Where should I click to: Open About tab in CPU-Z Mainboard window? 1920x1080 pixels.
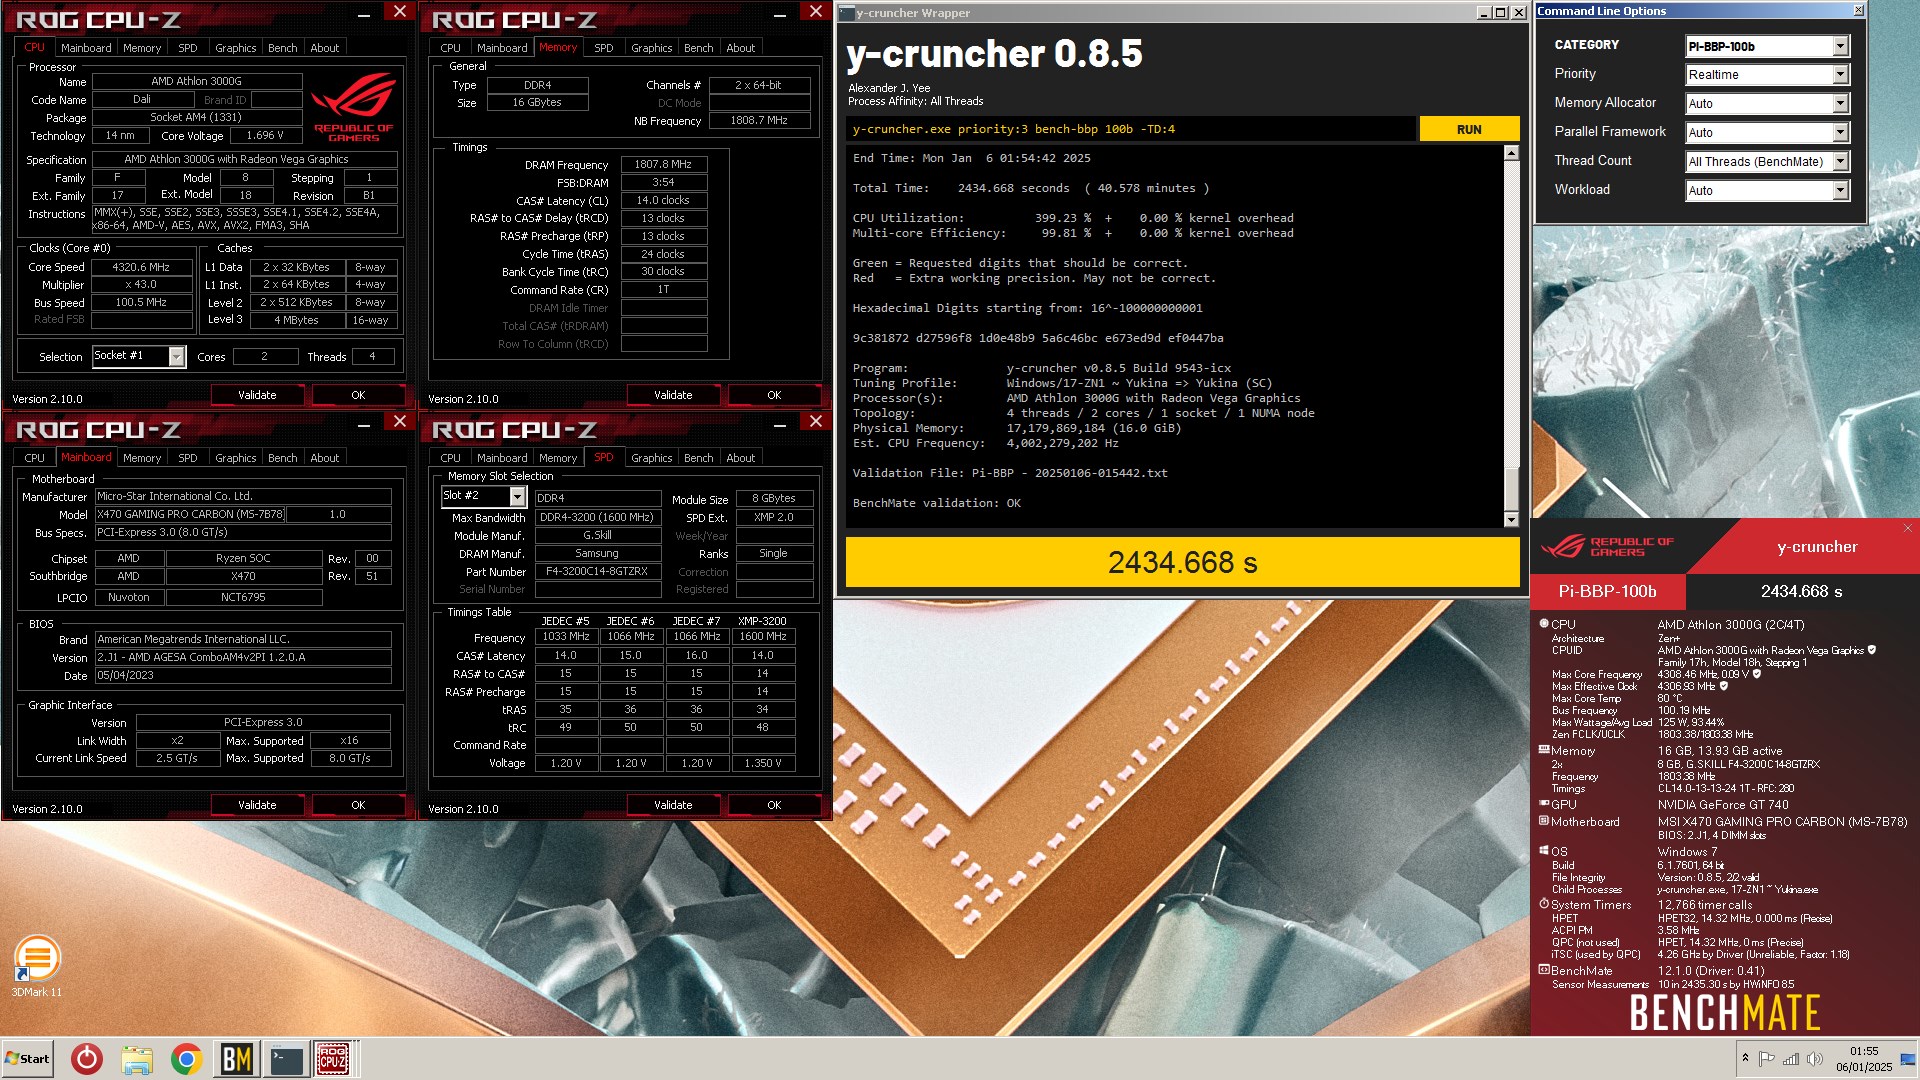click(x=325, y=458)
